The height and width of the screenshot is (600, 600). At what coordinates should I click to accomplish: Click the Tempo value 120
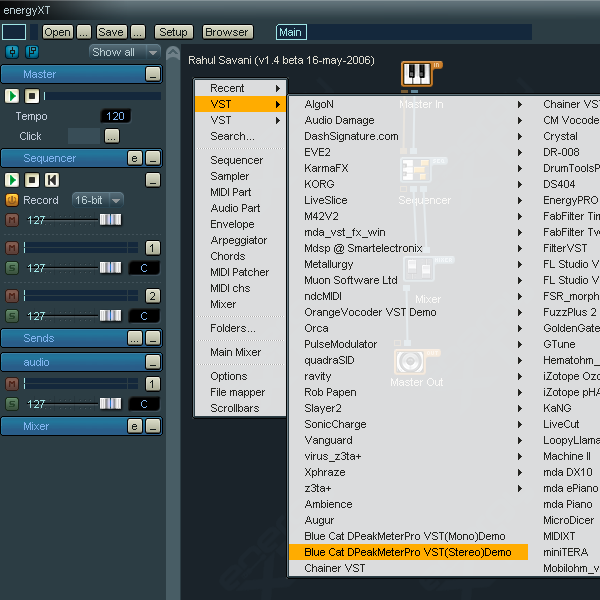coord(115,116)
